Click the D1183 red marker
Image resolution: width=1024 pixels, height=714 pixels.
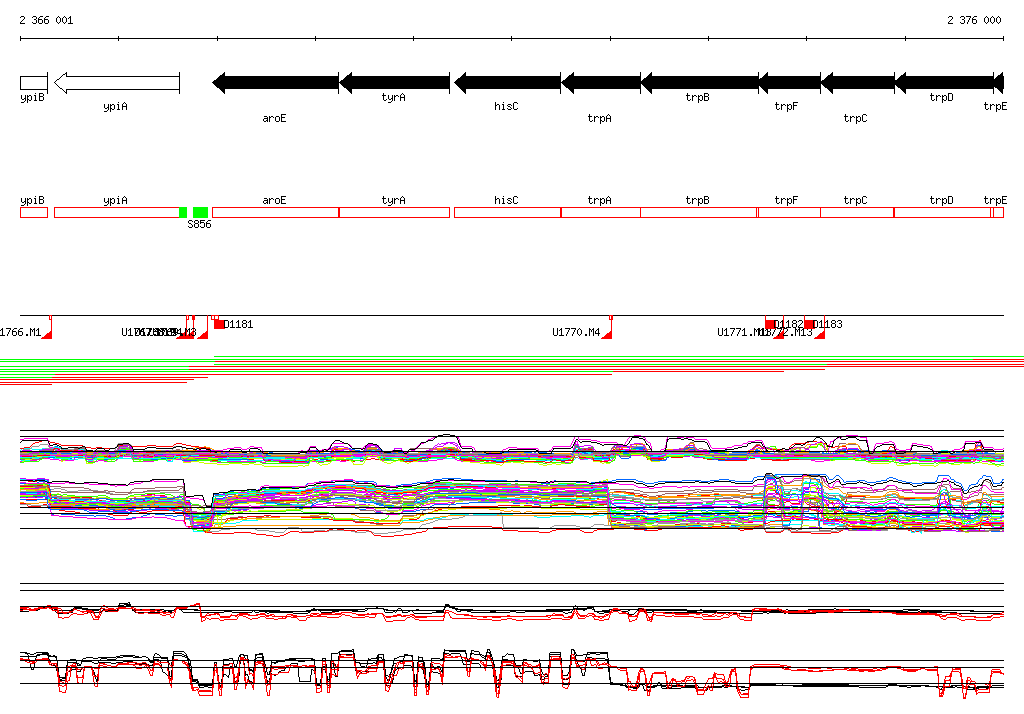pos(810,324)
